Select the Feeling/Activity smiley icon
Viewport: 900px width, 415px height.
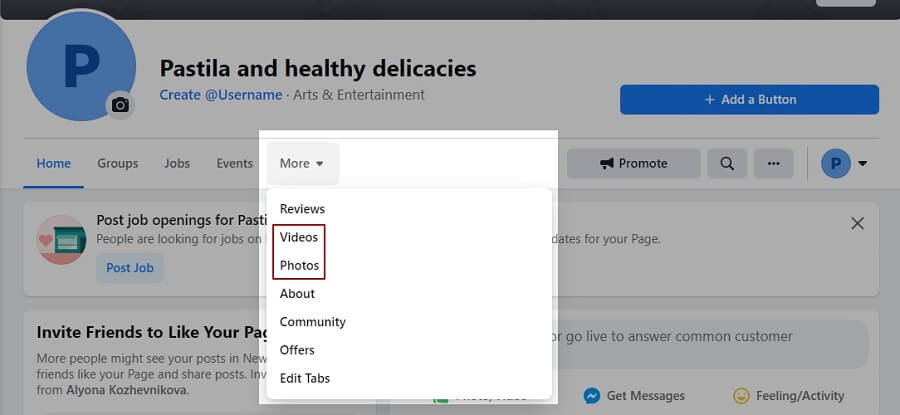[742, 395]
